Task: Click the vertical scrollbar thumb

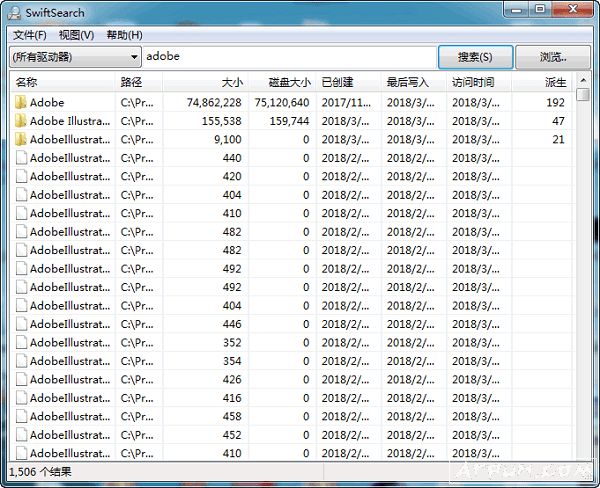Action: (583, 95)
